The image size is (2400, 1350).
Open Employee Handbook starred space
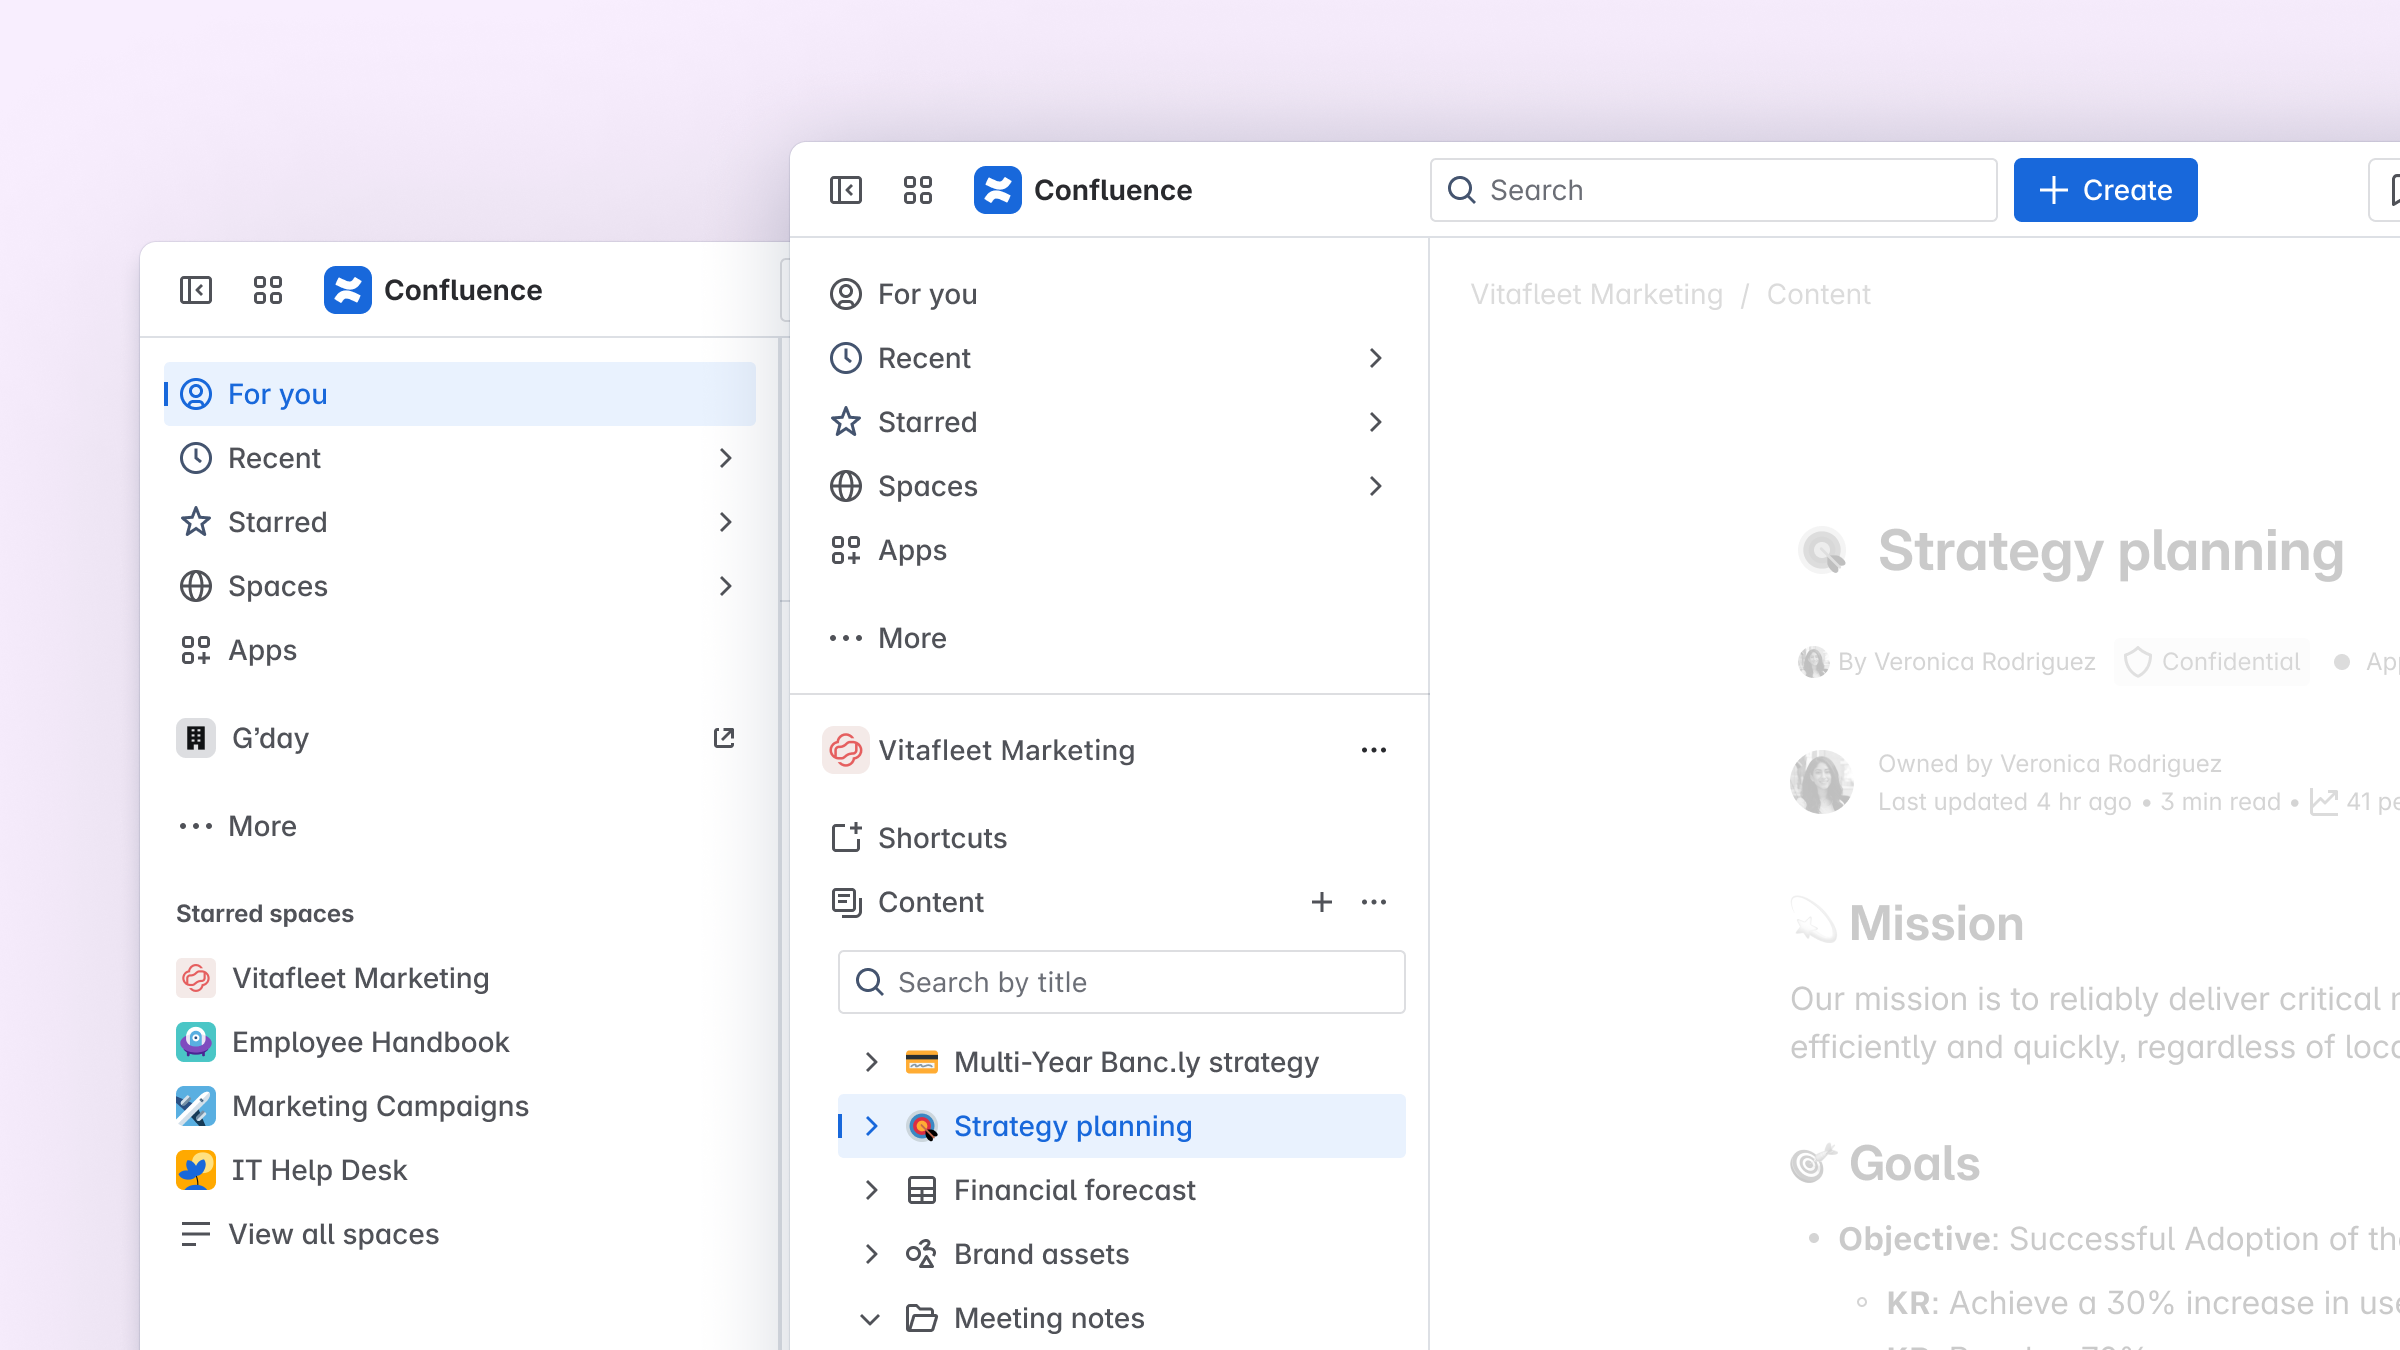pyautogui.click(x=370, y=1042)
